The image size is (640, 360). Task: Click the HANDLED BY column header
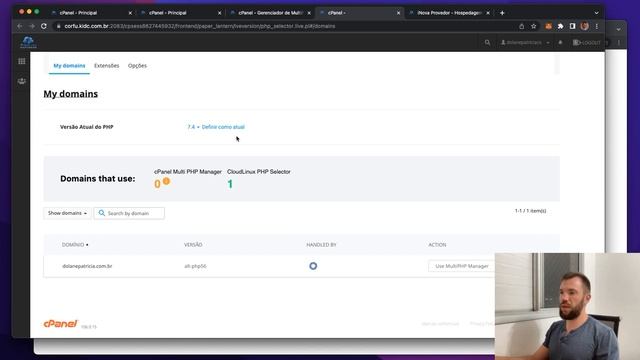pyautogui.click(x=321, y=244)
